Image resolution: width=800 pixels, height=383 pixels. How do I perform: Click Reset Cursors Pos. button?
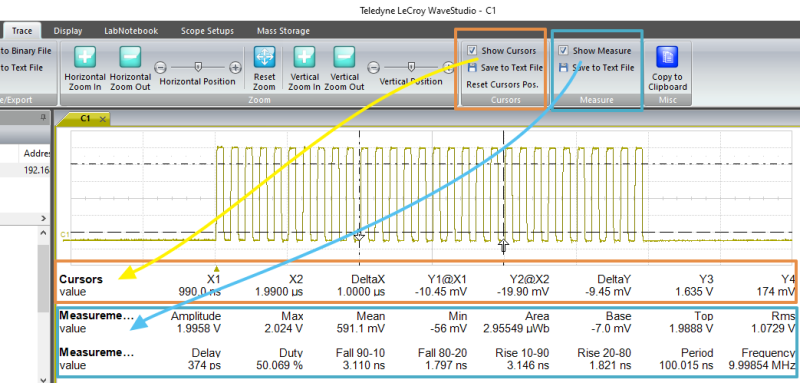[503, 85]
